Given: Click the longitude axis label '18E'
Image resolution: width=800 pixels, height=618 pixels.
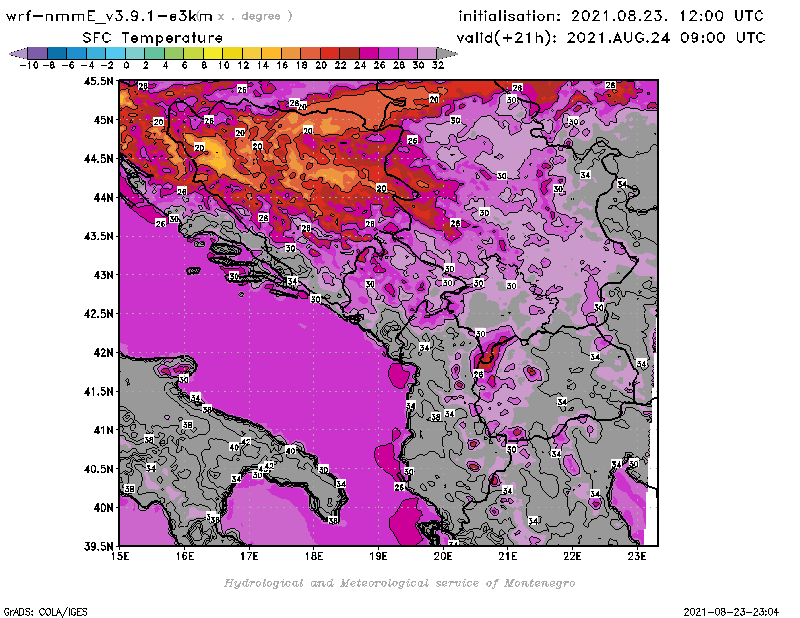Looking at the screenshot, I should tap(314, 556).
